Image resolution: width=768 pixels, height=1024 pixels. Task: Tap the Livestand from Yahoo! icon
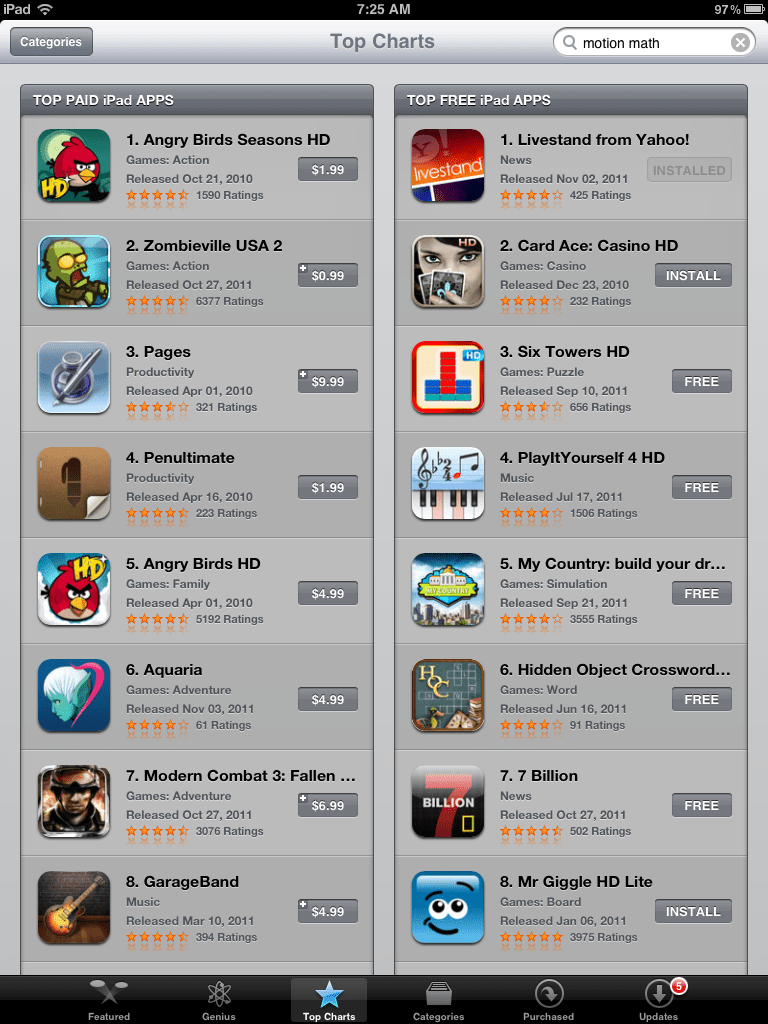pyautogui.click(x=448, y=165)
